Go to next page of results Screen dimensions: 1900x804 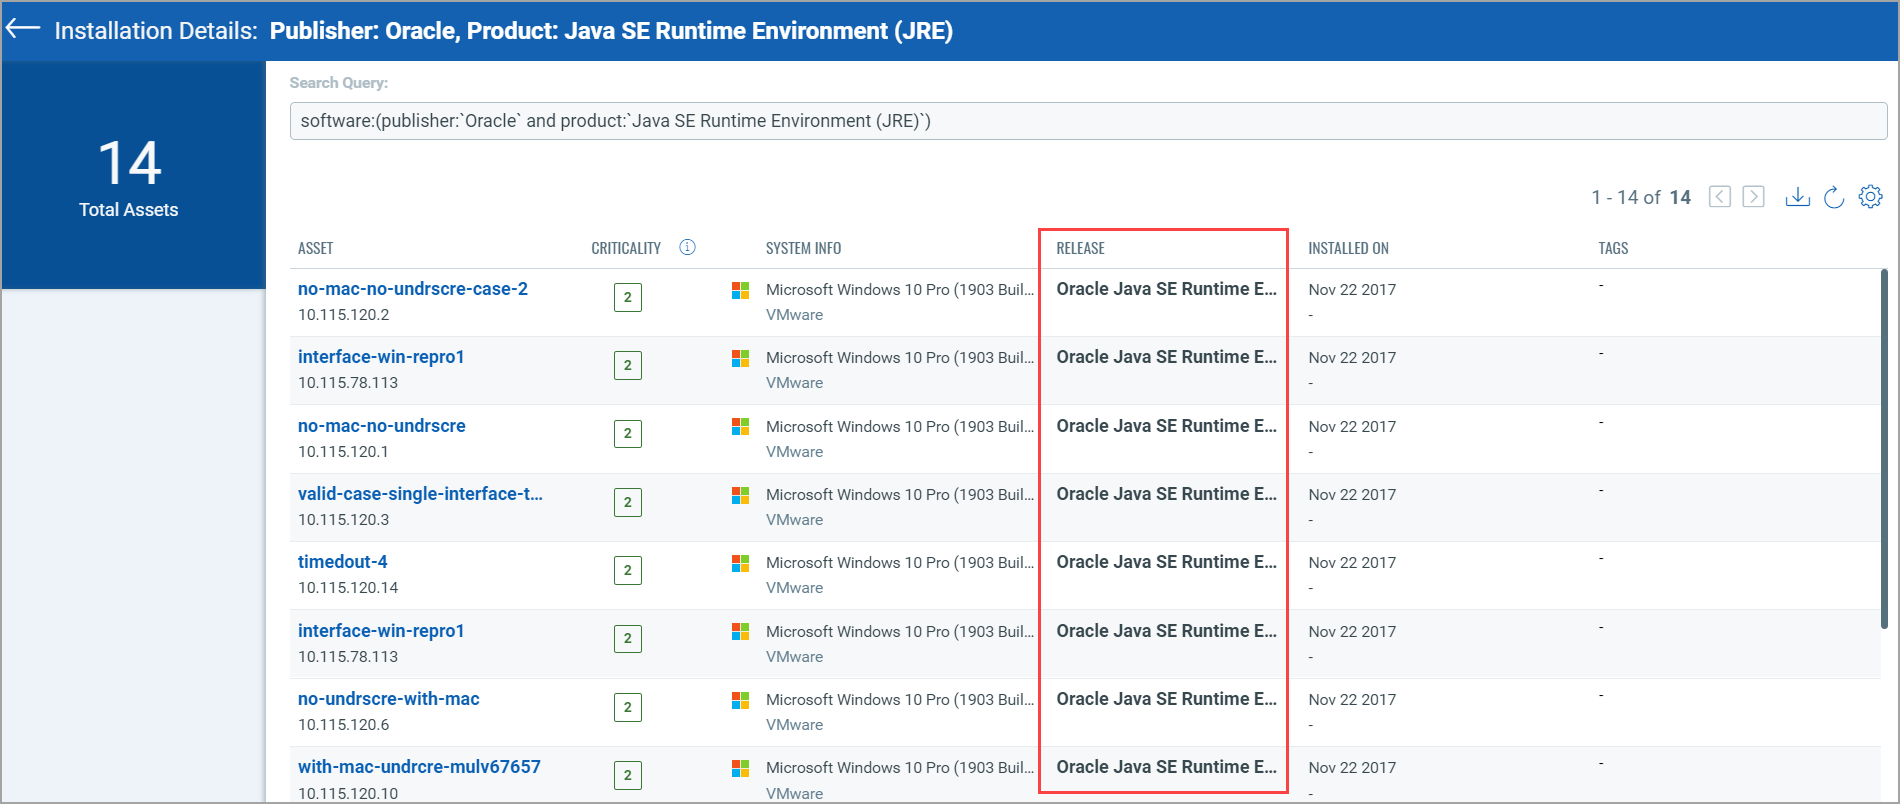(x=1753, y=197)
